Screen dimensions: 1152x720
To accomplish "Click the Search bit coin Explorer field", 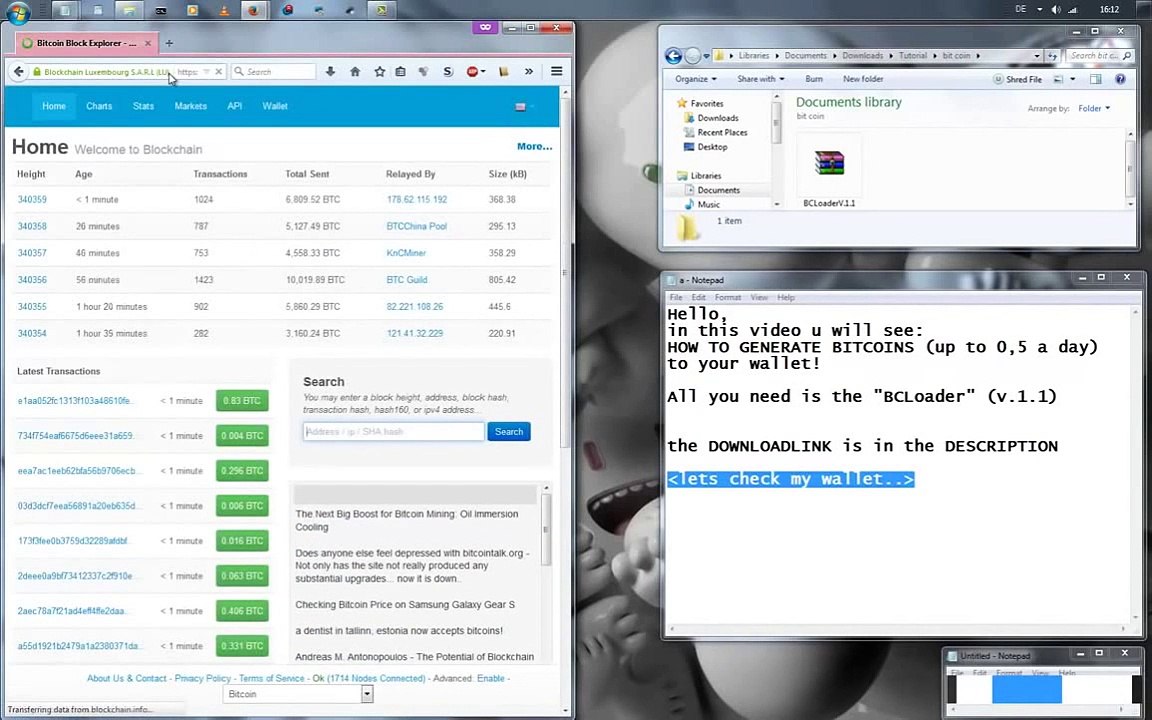I will [1101, 55].
